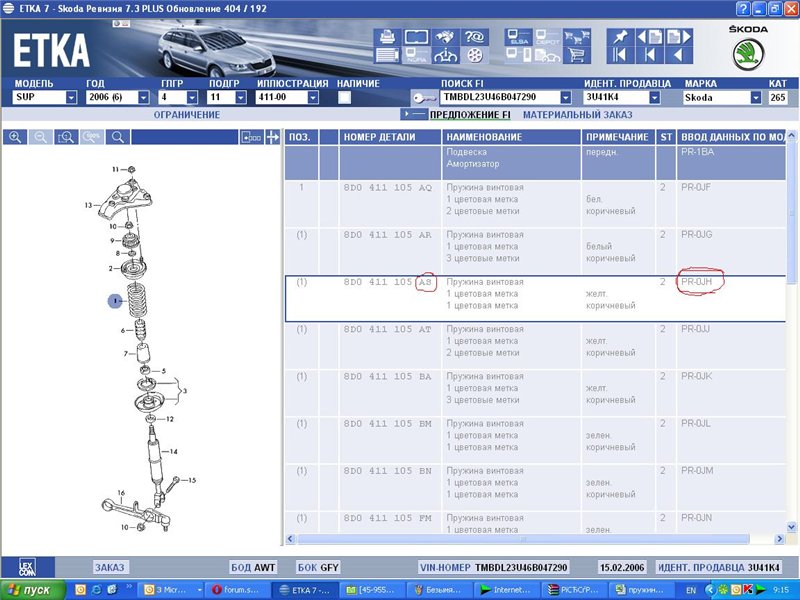800x600 pixels.
Task: Click the zoom region magnifier icon
Action: (x=66, y=137)
